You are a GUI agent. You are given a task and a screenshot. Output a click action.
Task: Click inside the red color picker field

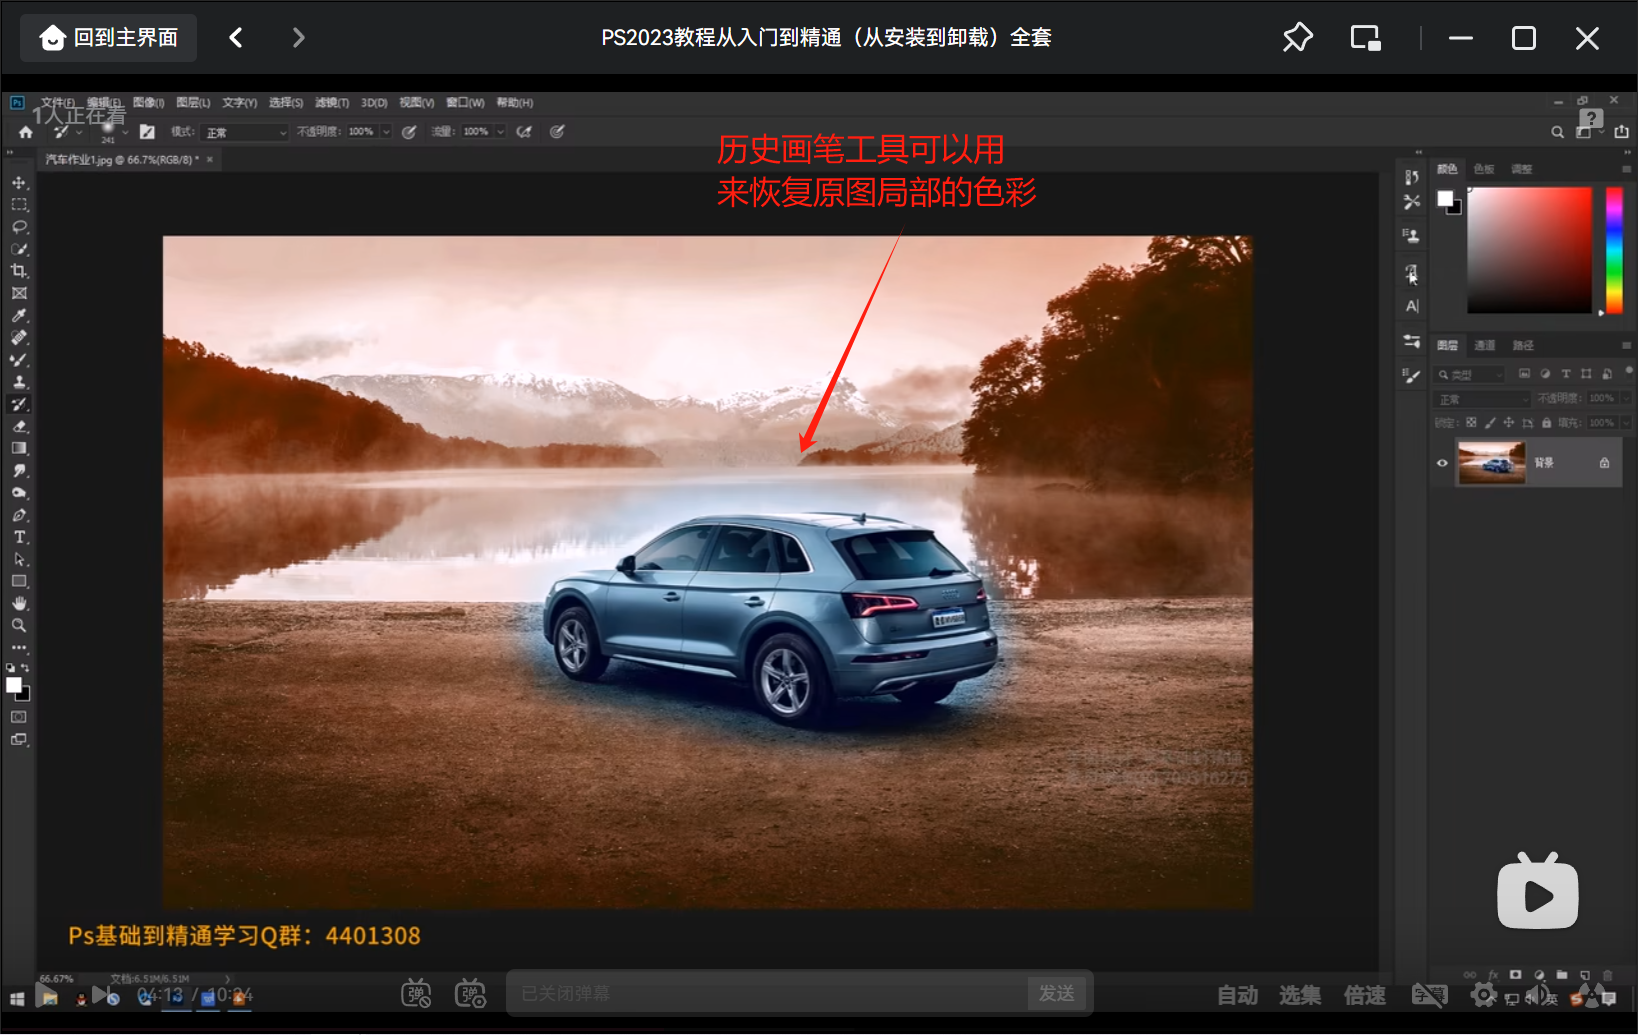click(x=1529, y=250)
